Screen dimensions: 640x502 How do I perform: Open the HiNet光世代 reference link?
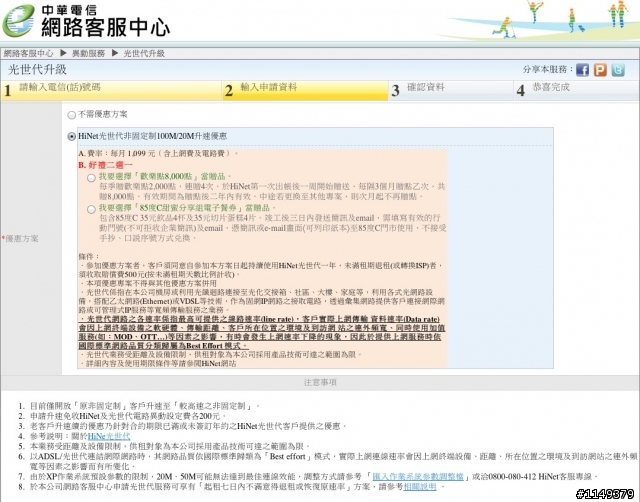(x=109, y=436)
